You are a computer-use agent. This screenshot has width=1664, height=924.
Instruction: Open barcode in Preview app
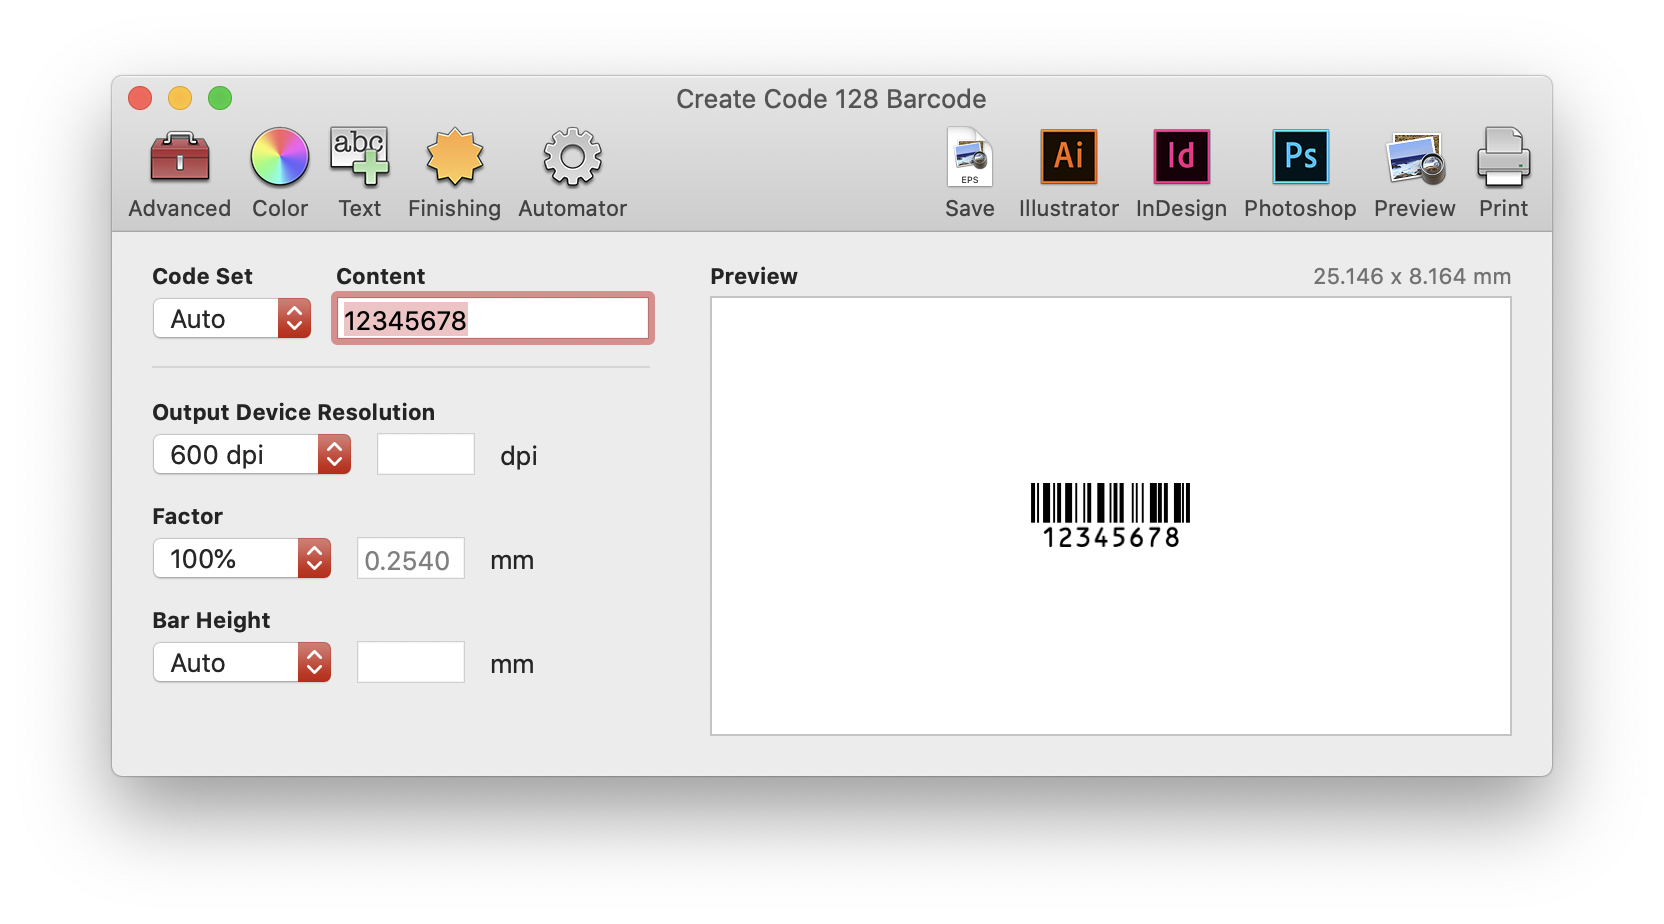click(x=1415, y=173)
